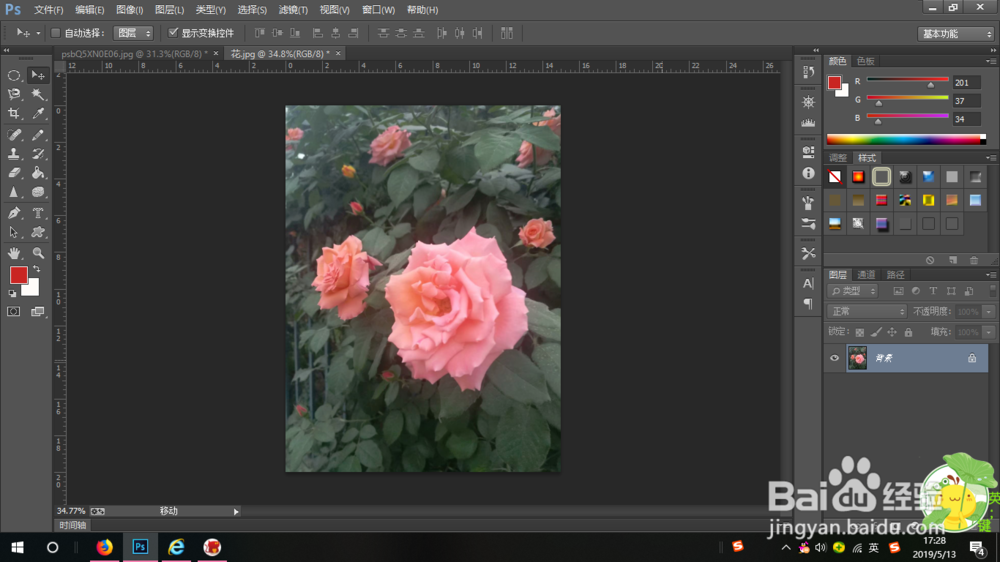Select the Pen tool

[x=13, y=213]
